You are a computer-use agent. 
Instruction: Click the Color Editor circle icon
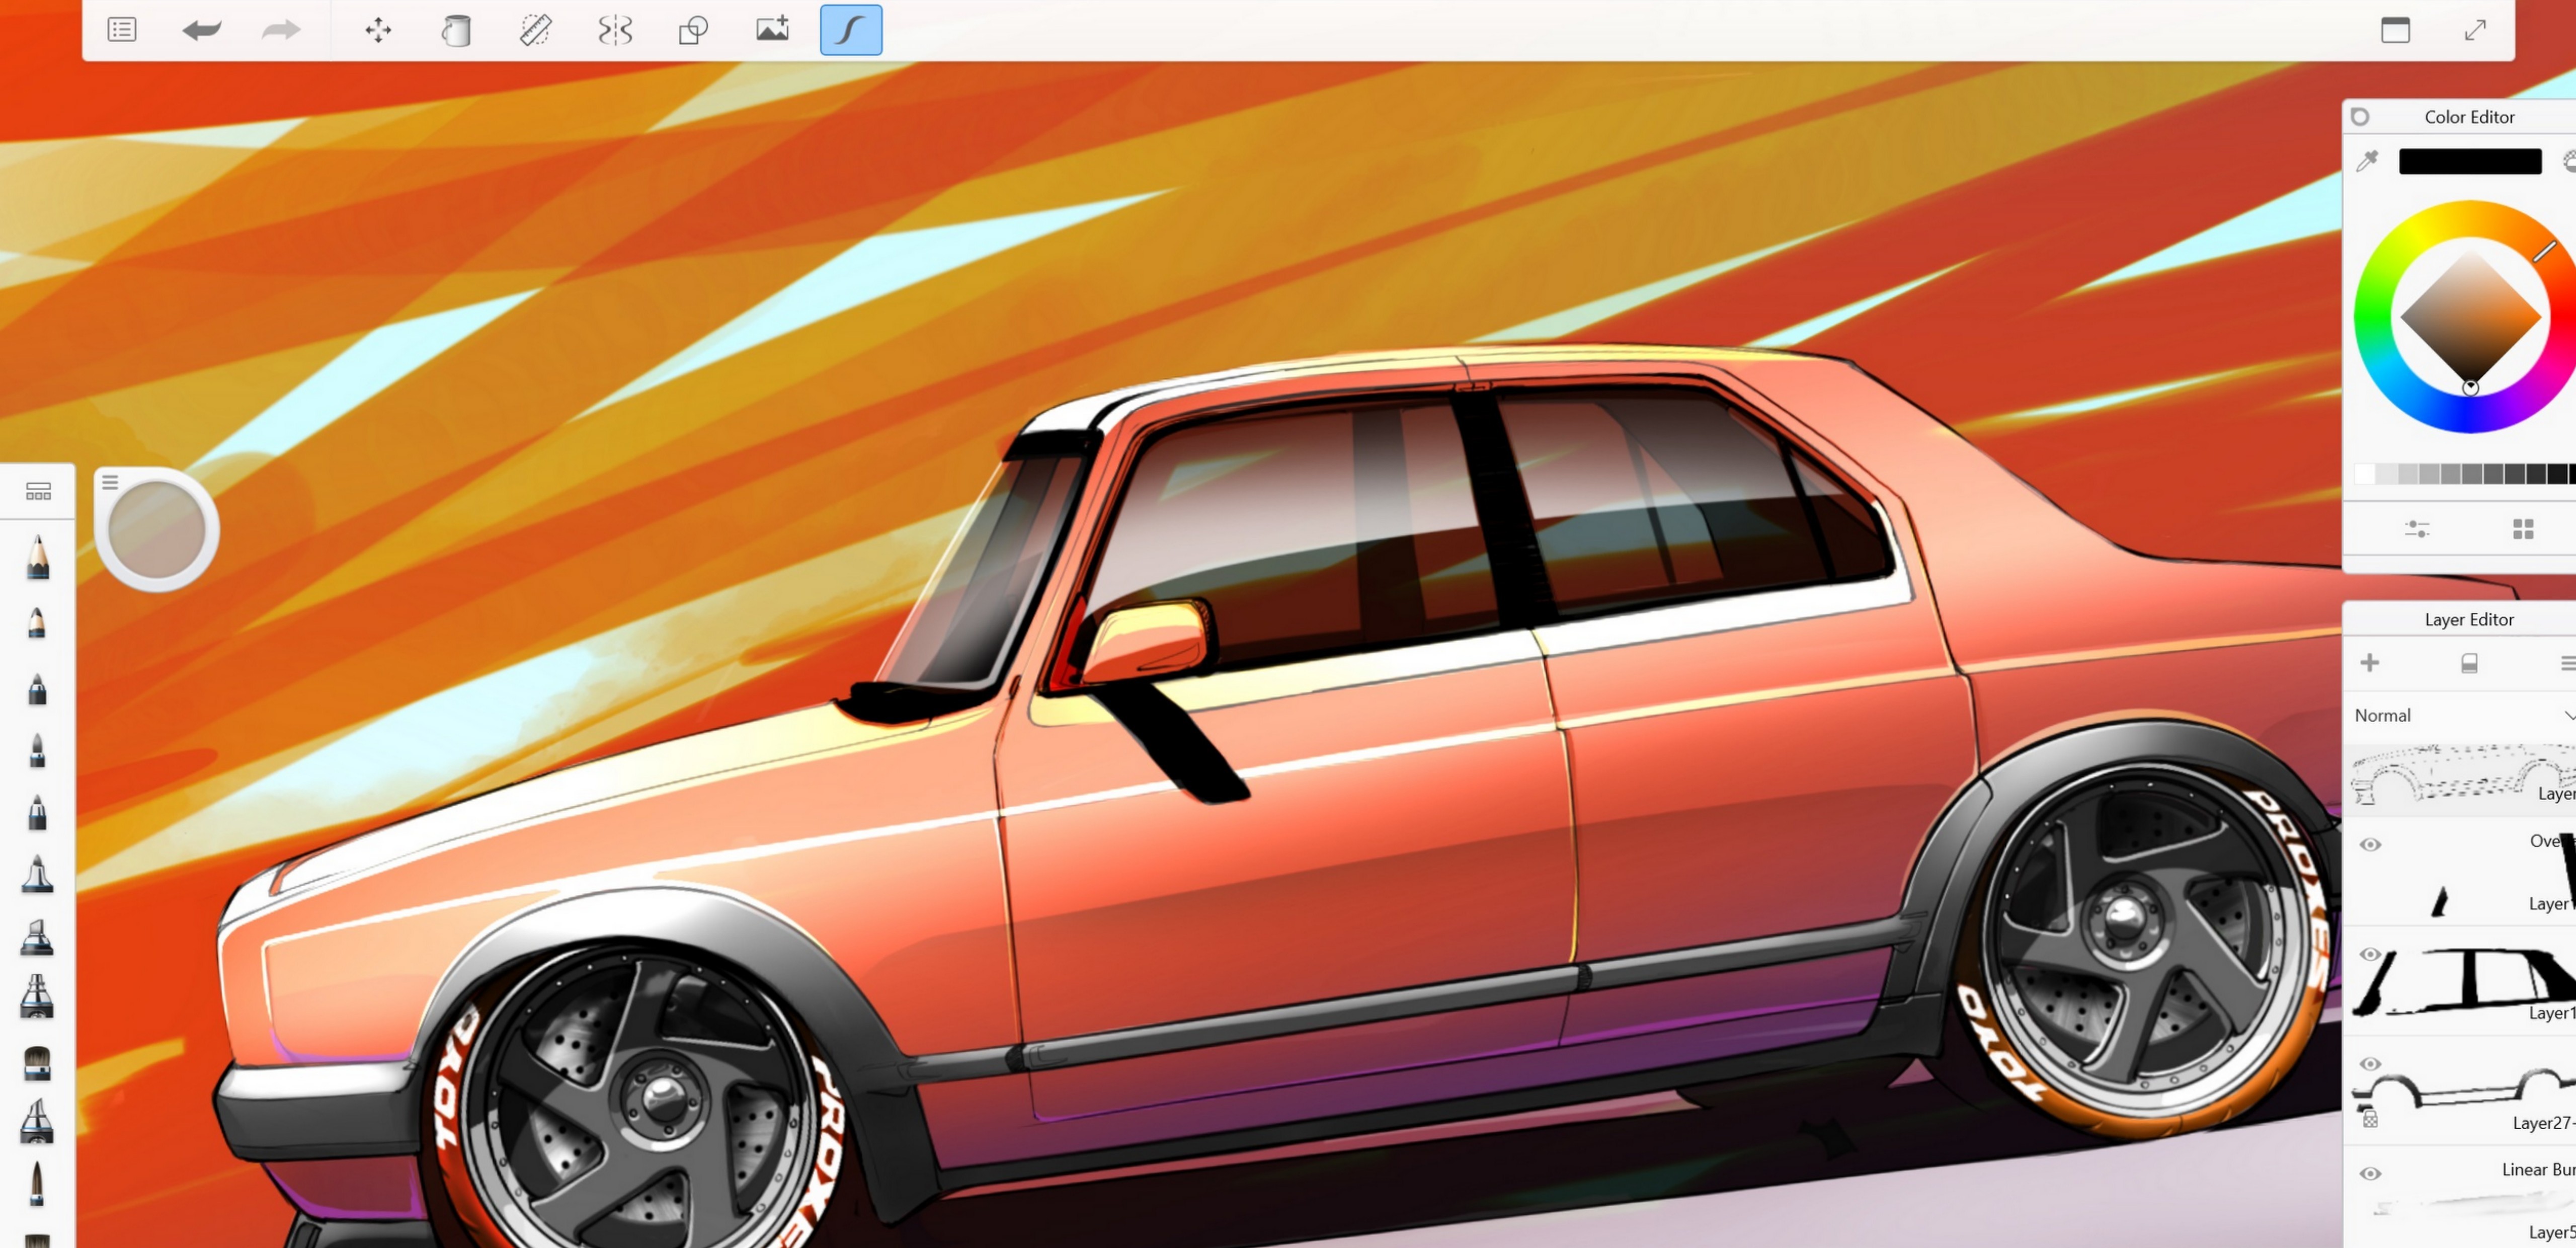click(2360, 117)
